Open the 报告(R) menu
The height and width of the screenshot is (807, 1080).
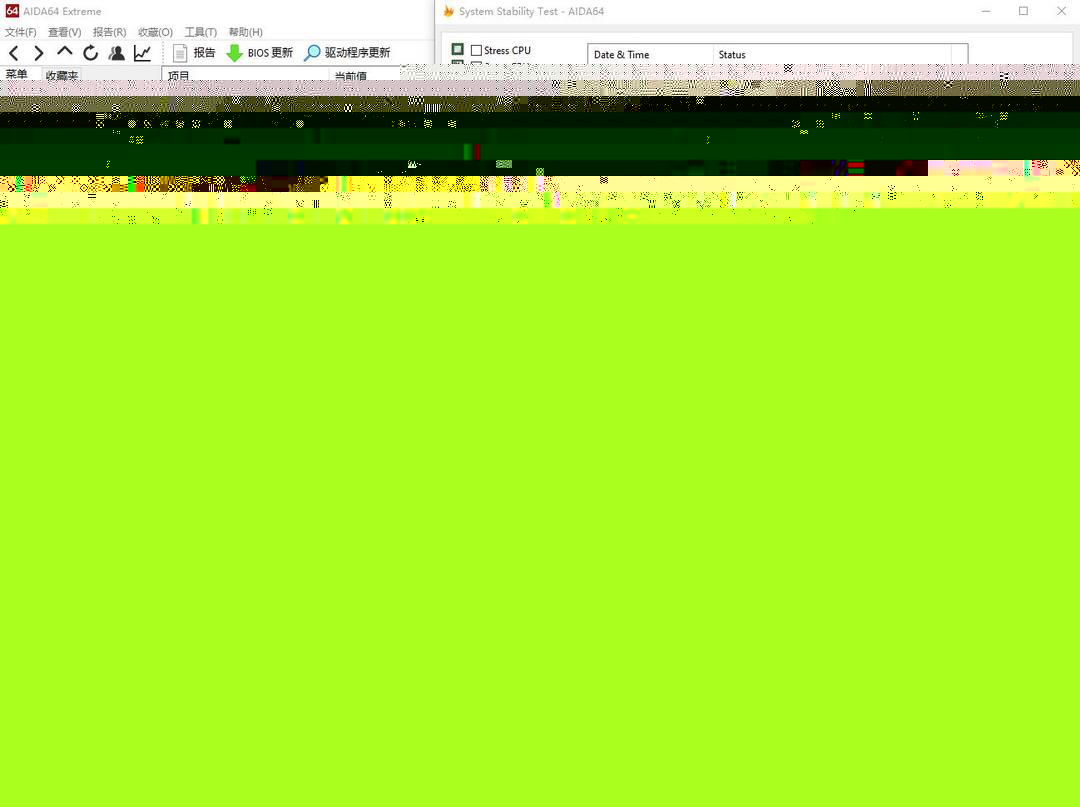tap(110, 32)
